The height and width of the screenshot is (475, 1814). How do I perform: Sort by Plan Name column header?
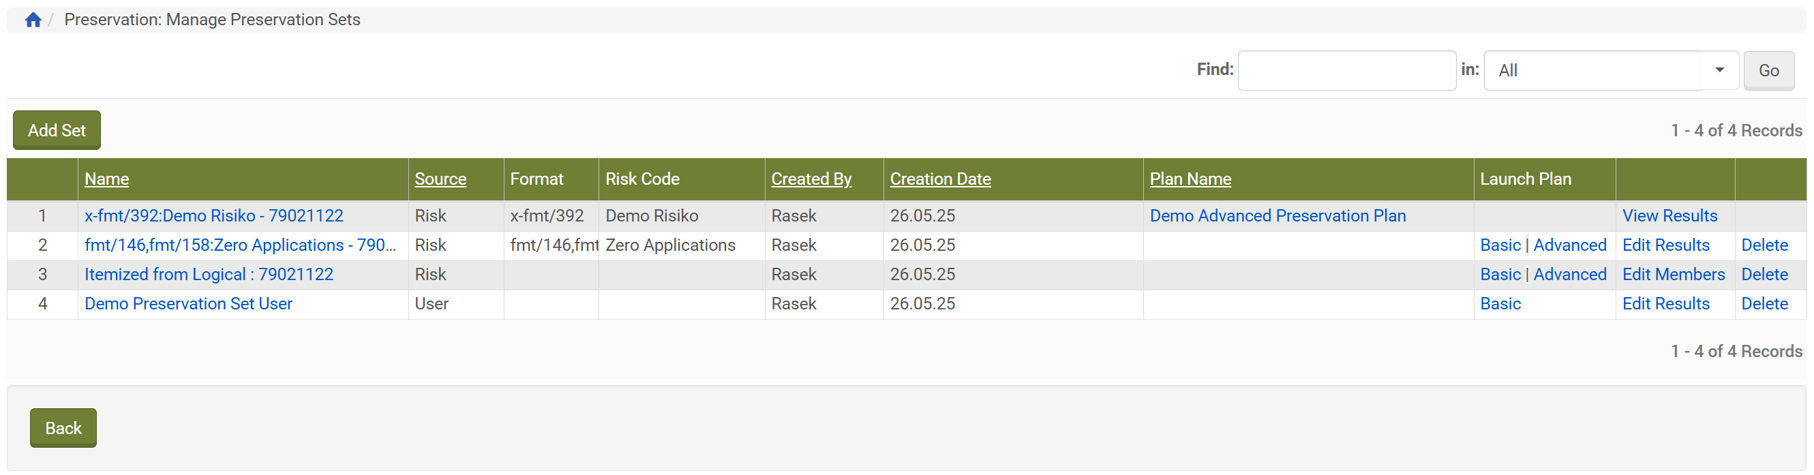pyautogui.click(x=1190, y=179)
